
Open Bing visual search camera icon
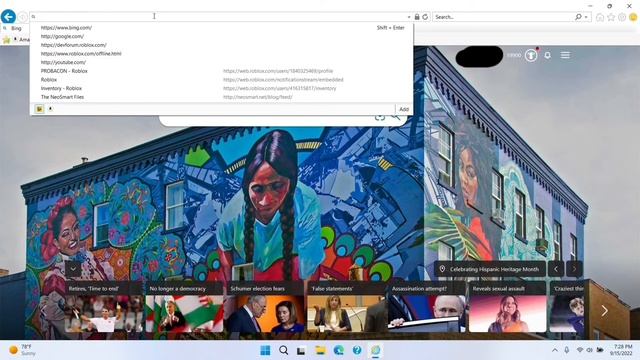coord(380,118)
